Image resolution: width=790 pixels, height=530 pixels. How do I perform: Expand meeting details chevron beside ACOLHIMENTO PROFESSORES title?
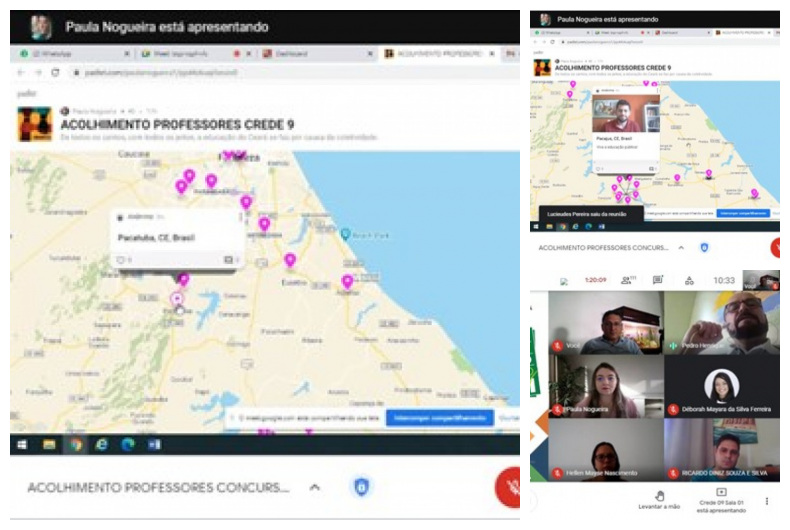[314, 487]
